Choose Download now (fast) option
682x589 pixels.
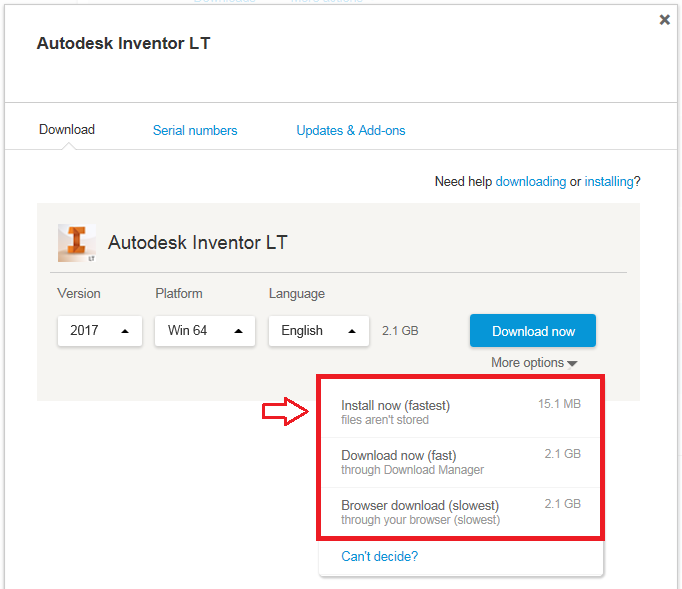461,462
